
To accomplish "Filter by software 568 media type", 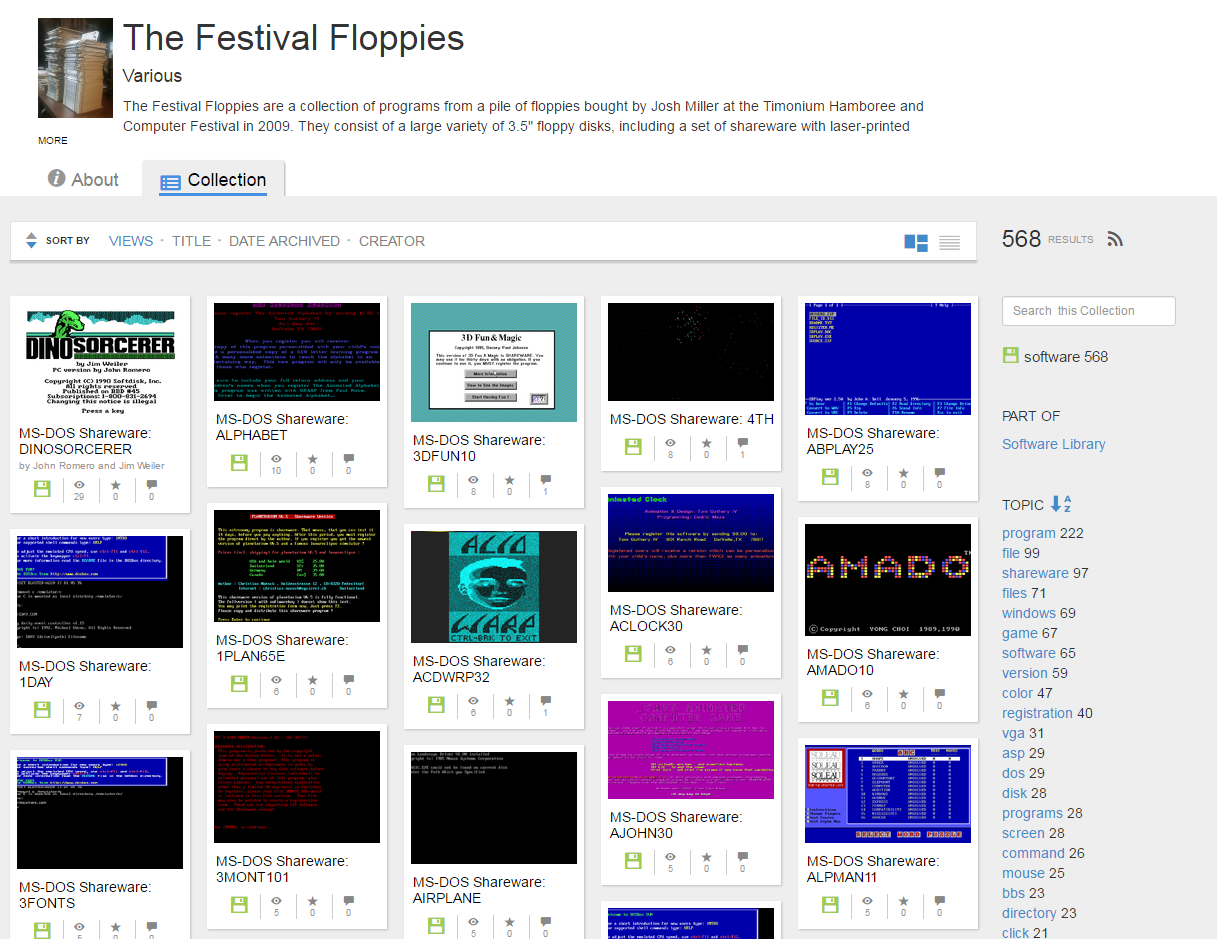I will [1055, 357].
